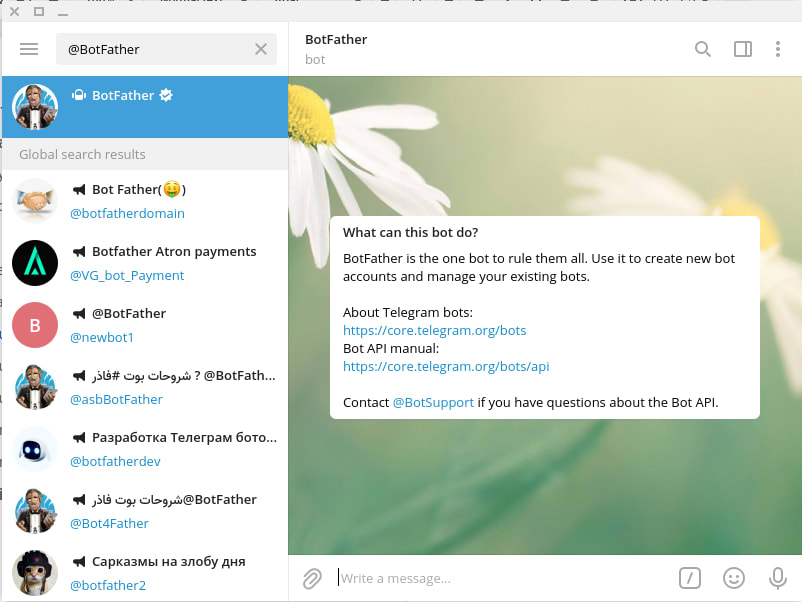The width and height of the screenshot is (802, 602).
Task: Click megaphone icon beside Сарказмы на злобу дня
Action: tap(79, 562)
